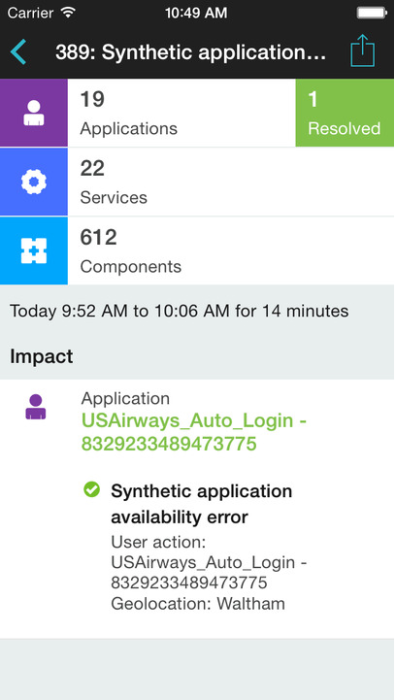Tap the Geolocation: Waltham detail line

[198, 604]
